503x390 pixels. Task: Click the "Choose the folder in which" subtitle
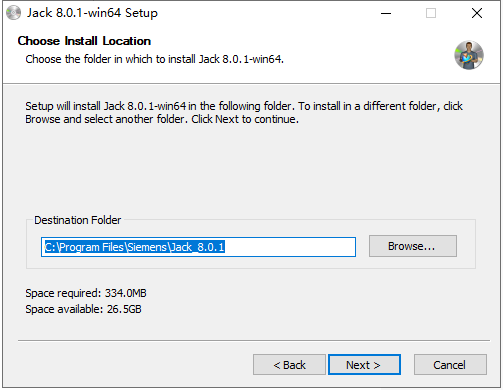coord(155,59)
